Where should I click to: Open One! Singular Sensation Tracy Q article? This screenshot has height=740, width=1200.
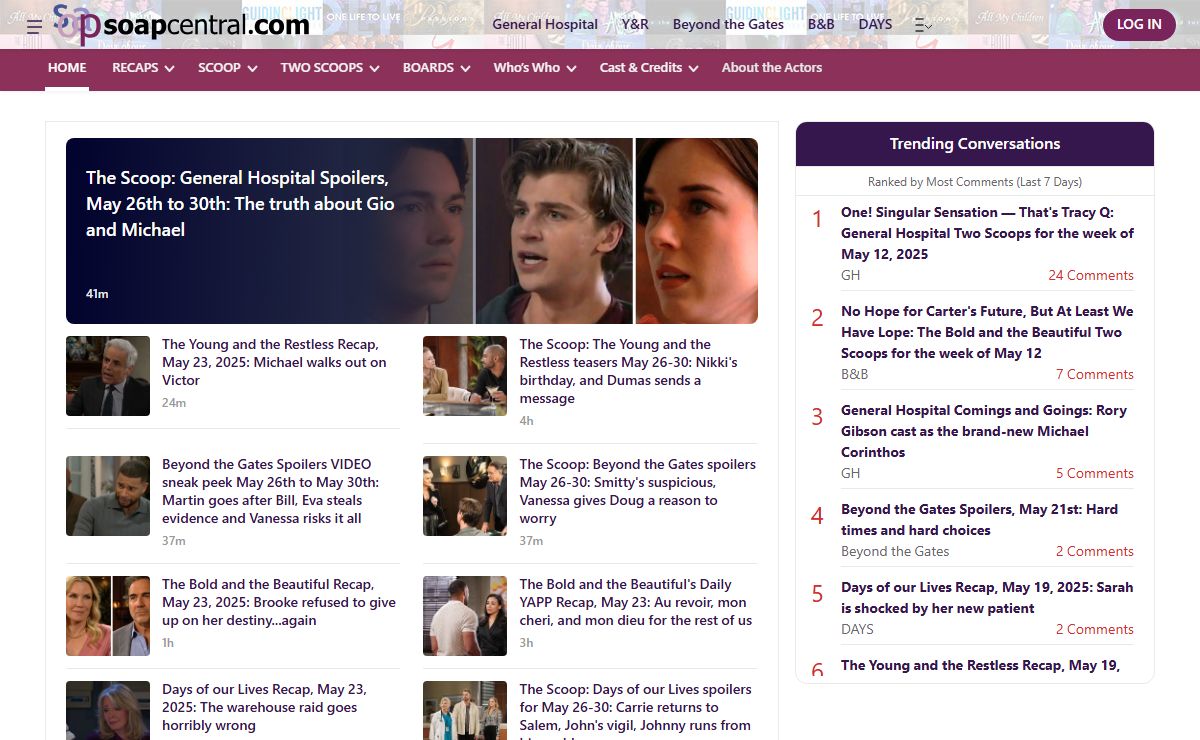(987, 233)
